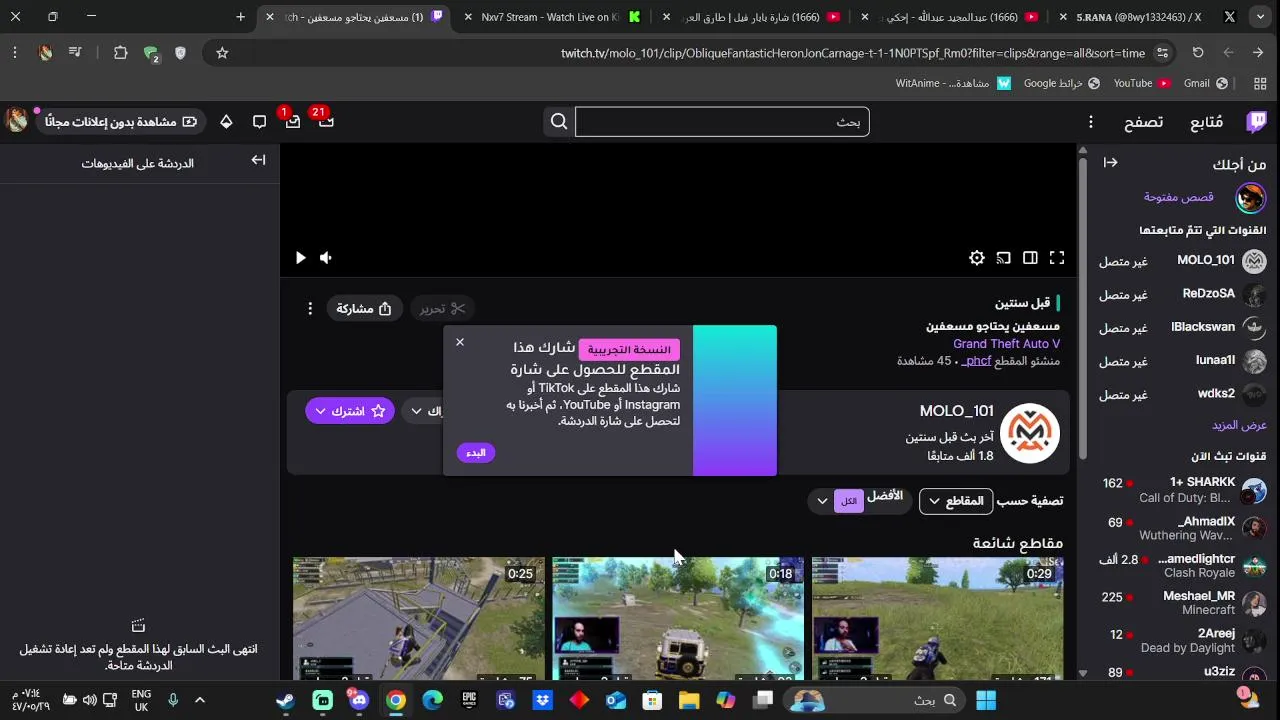The width and height of the screenshot is (1280, 720).
Task: Open the user profile avatar menu
Action: pos(17,121)
